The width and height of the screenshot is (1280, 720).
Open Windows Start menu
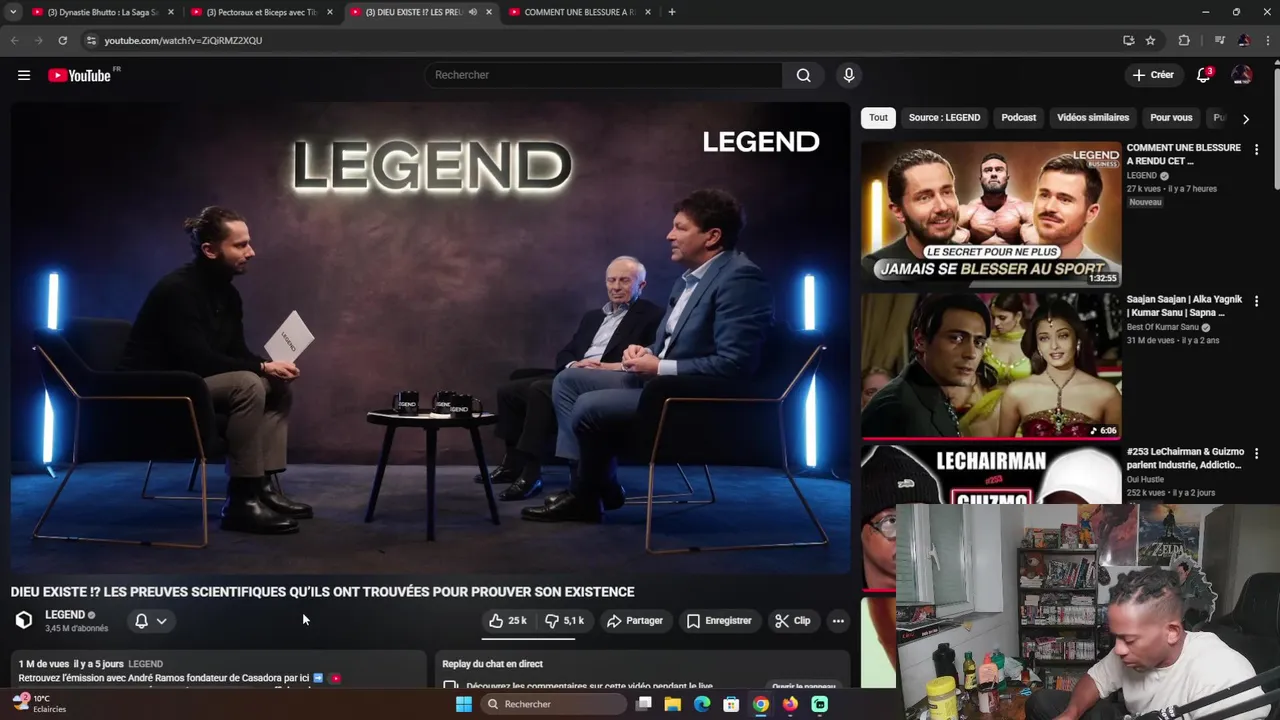[463, 704]
